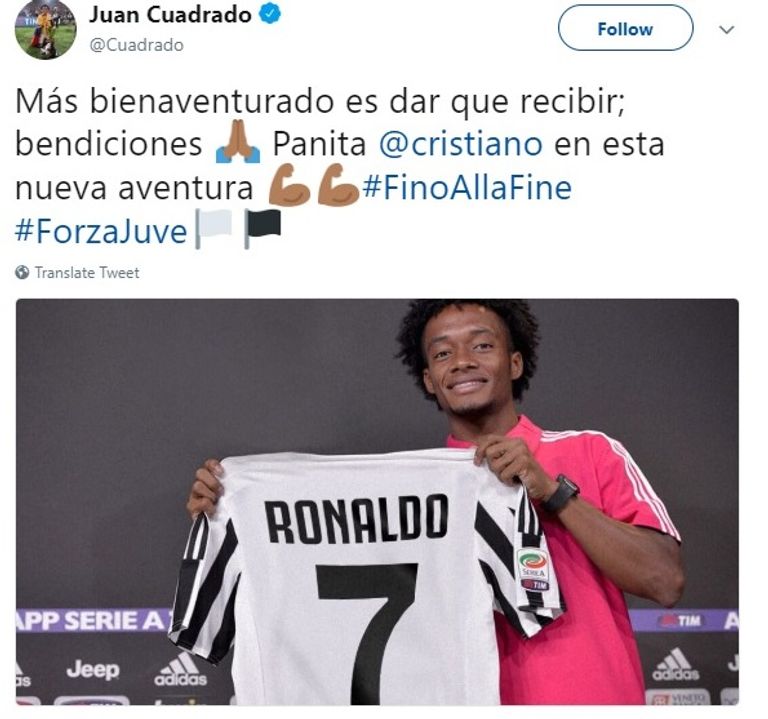This screenshot has height=719, width=768.
Task: Open the @cristiano mention
Action: point(460,144)
